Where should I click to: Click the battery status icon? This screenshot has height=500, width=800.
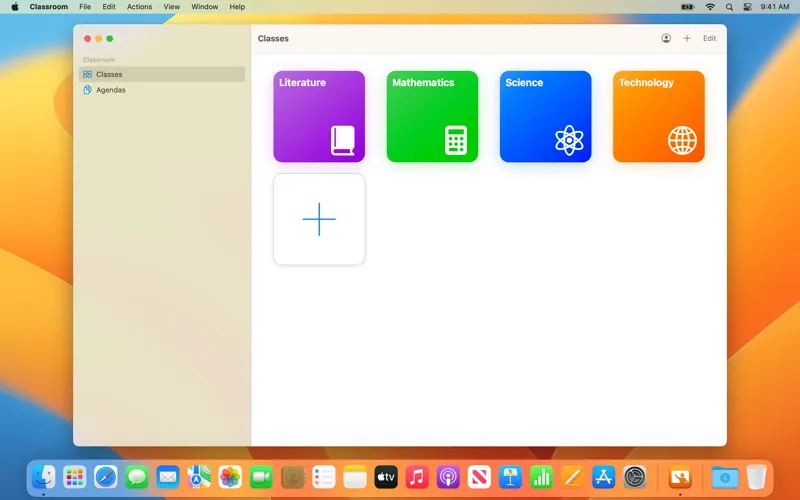pos(687,7)
